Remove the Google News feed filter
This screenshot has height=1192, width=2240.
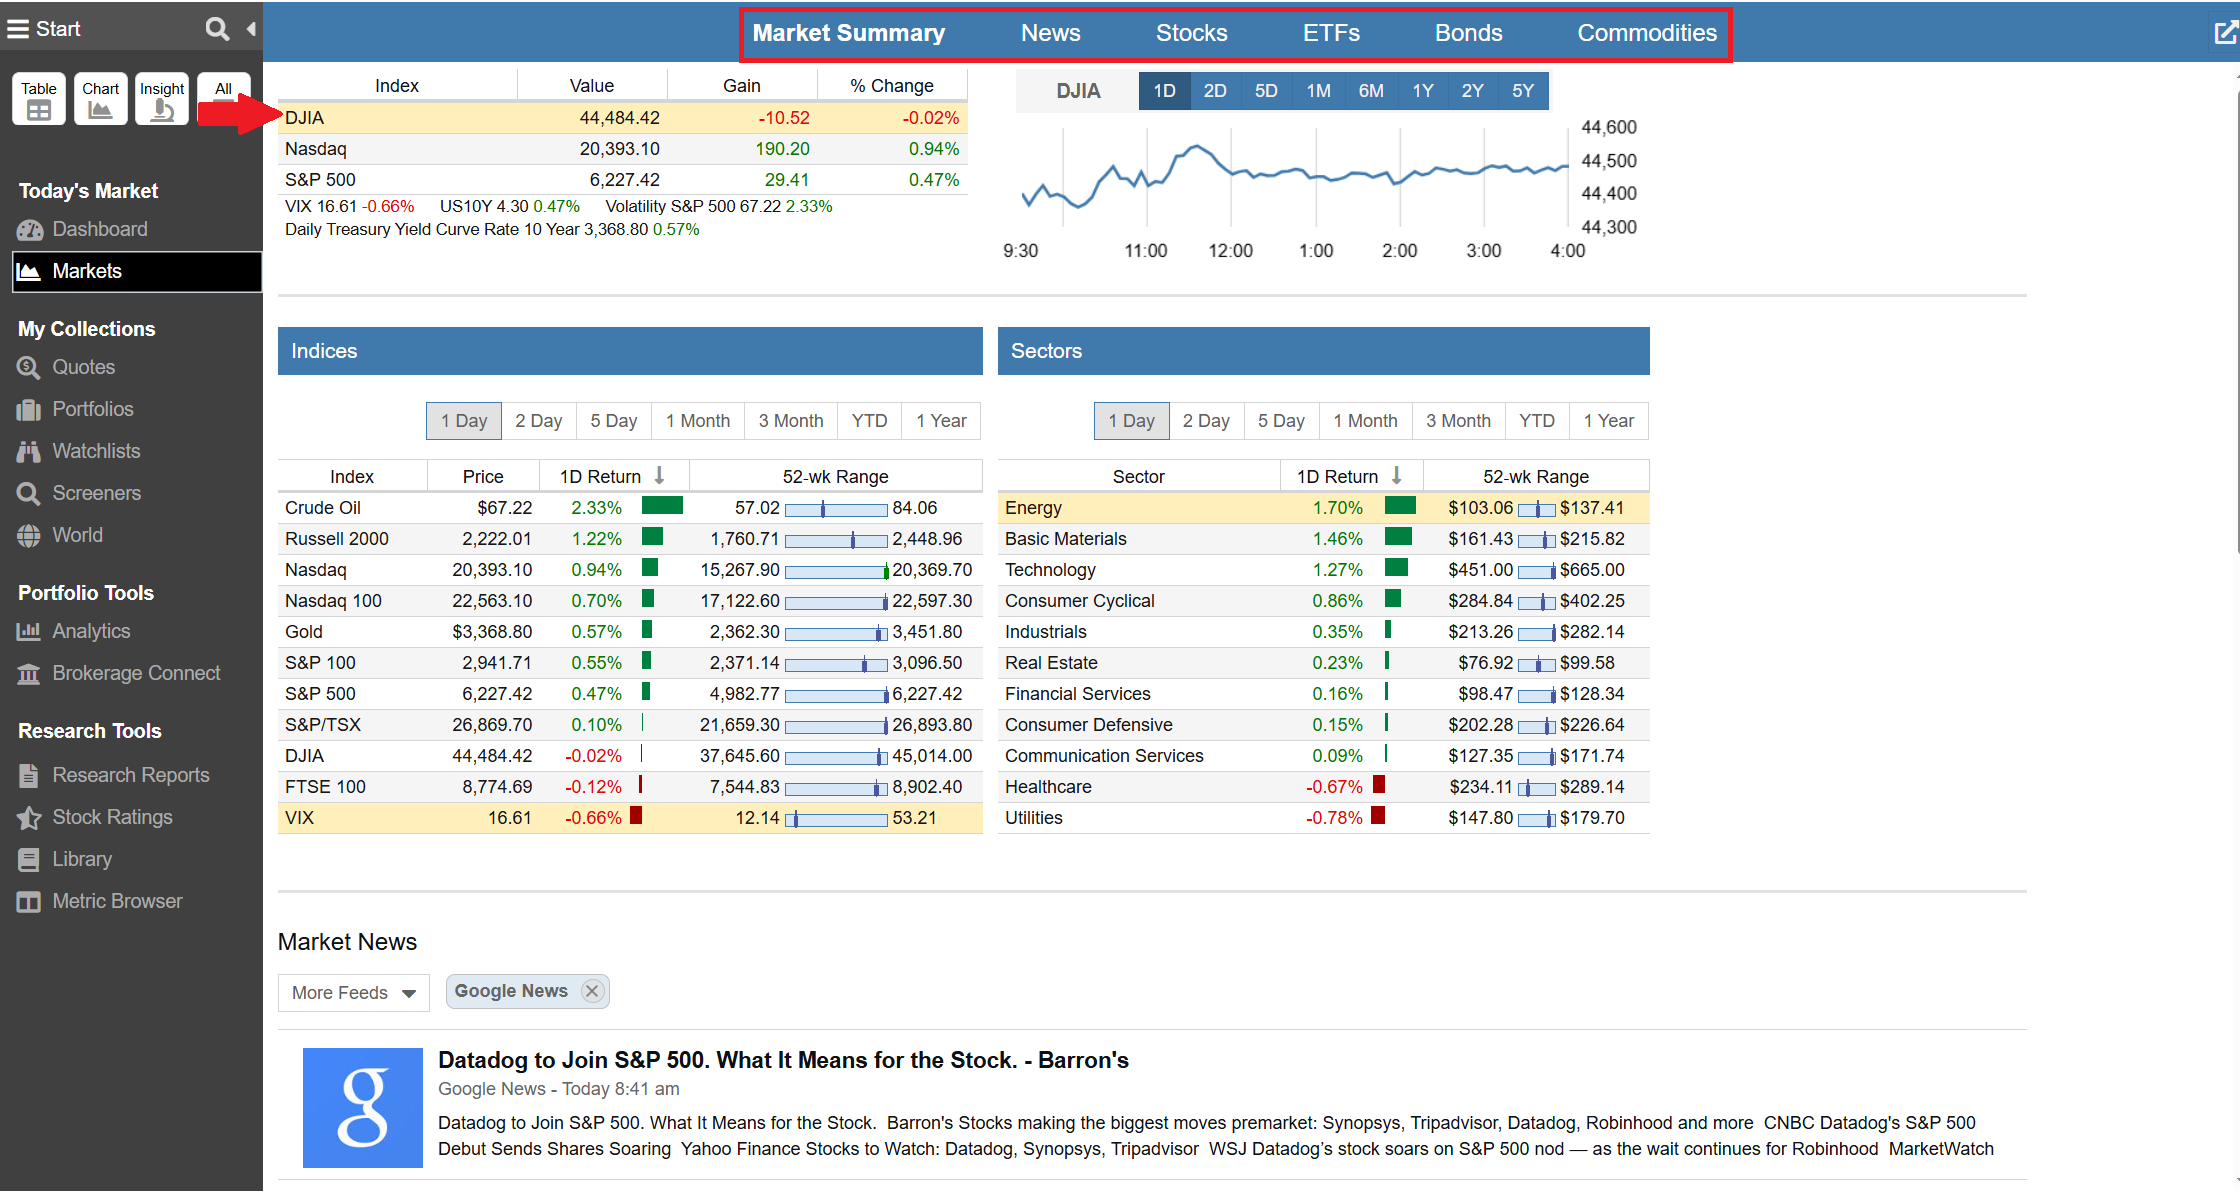tap(592, 991)
